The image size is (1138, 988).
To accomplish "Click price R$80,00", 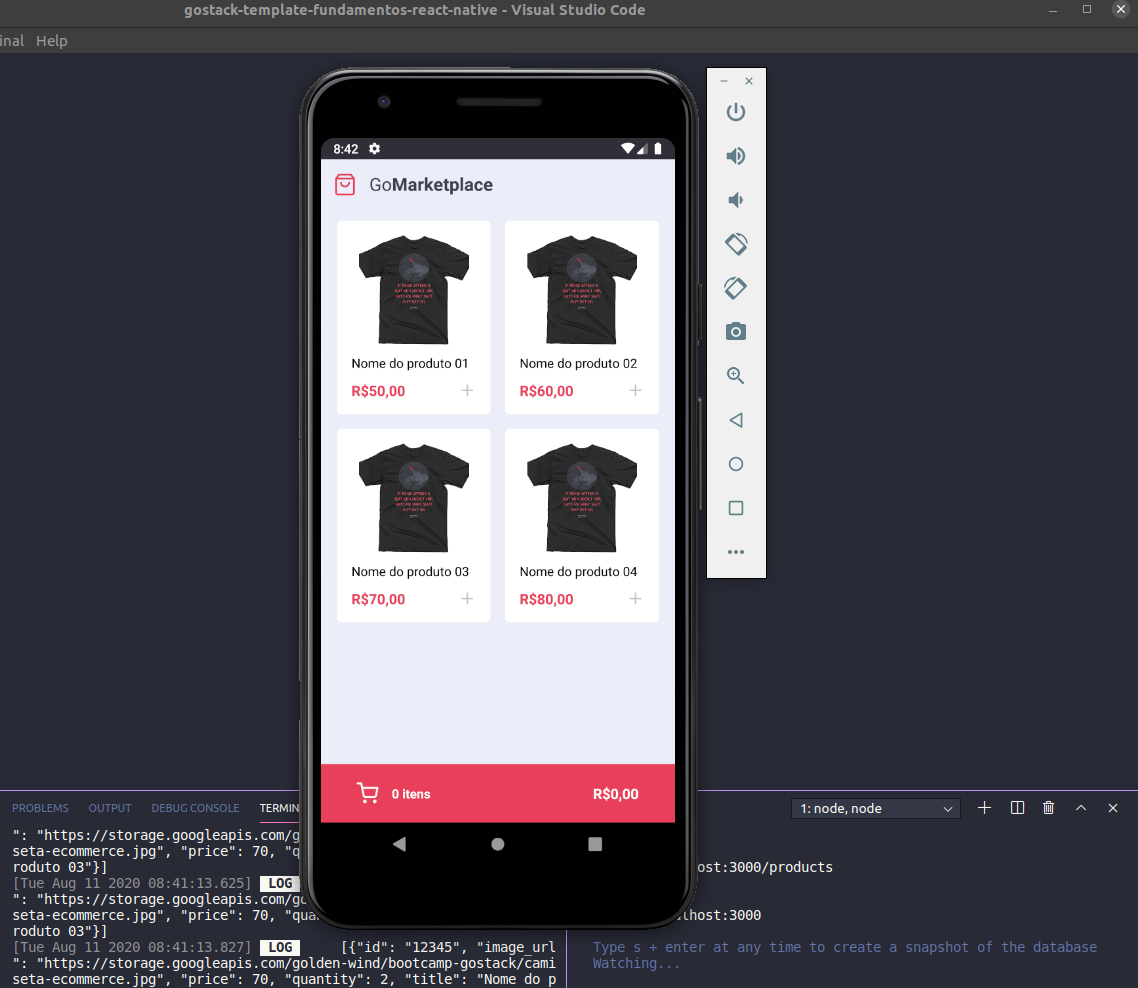I will (x=547, y=600).
